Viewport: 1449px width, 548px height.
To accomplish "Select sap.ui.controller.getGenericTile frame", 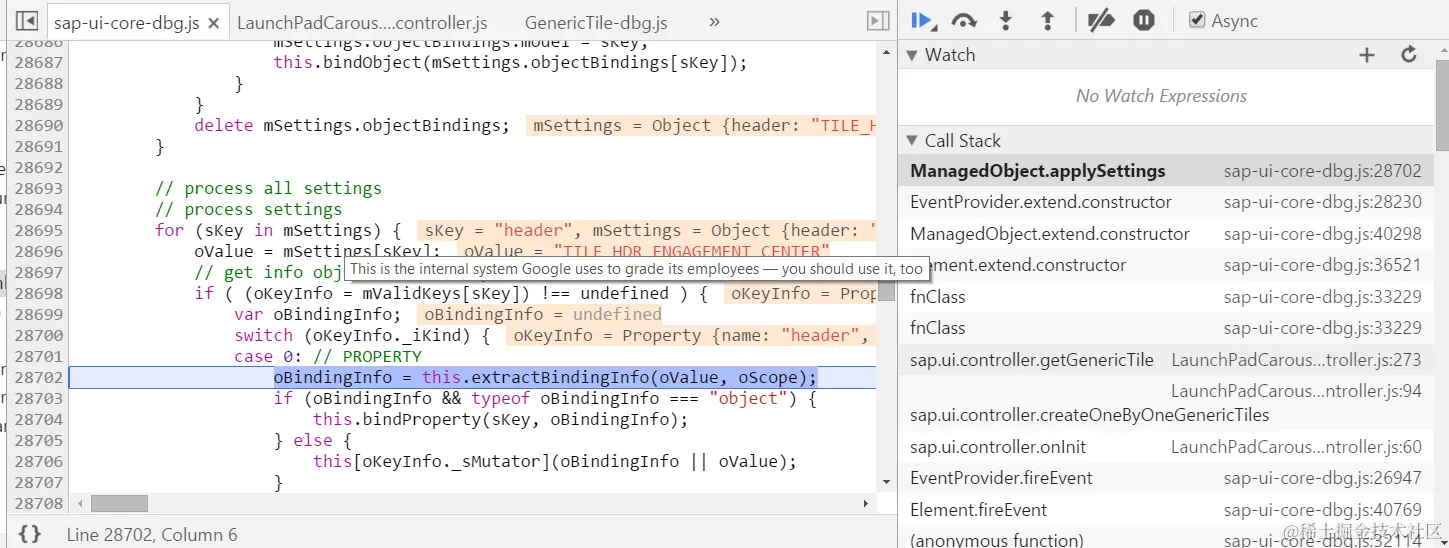I will [1166, 360].
